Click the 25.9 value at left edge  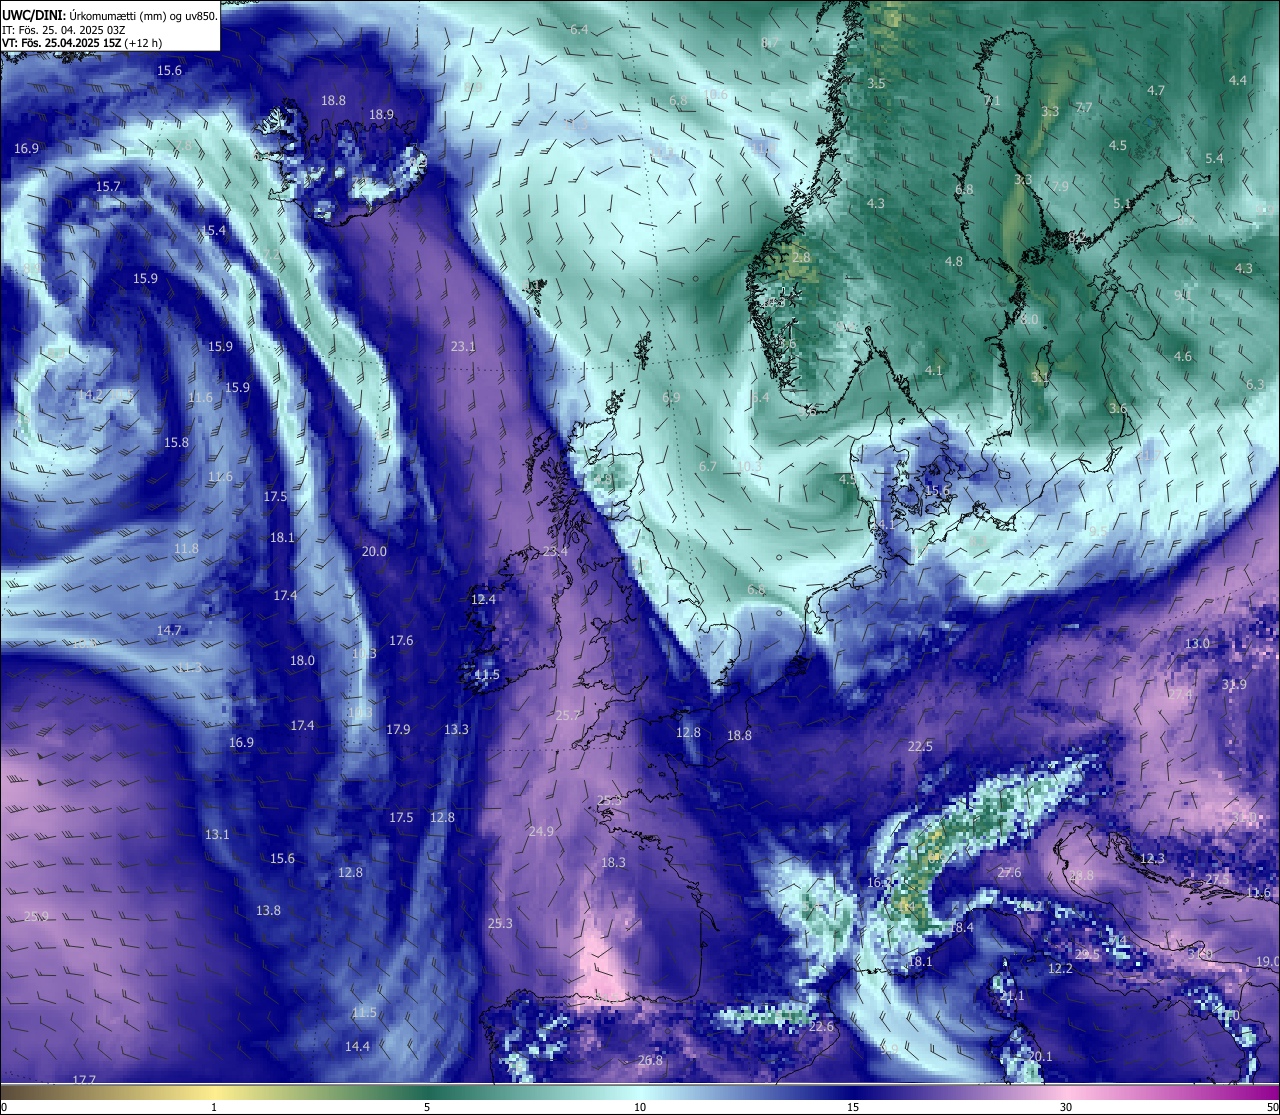coord(36,917)
